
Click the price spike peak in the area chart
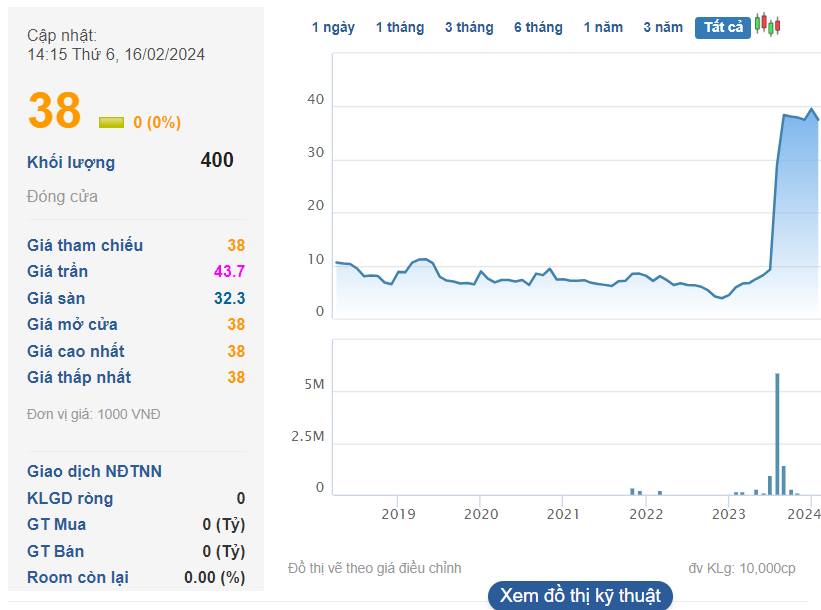pos(812,107)
